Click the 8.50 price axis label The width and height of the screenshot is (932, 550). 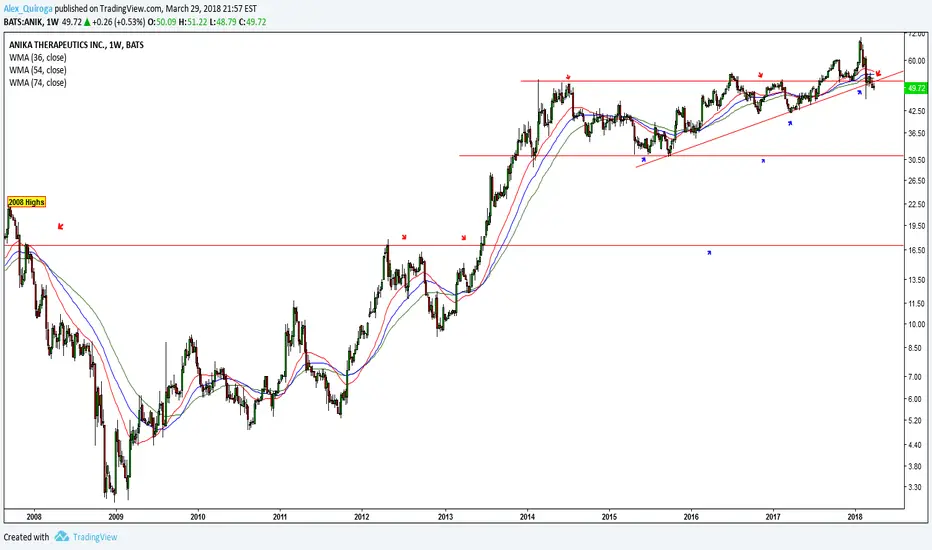917,348
